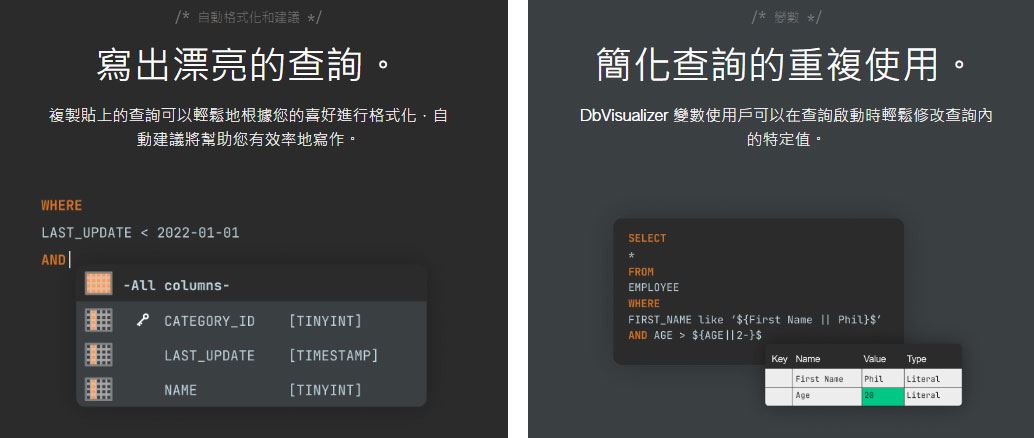Pick the LAST_UPDATE suggestion entry
This screenshot has height=438, width=1034.
pyautogui.click(x=209, y=355)
